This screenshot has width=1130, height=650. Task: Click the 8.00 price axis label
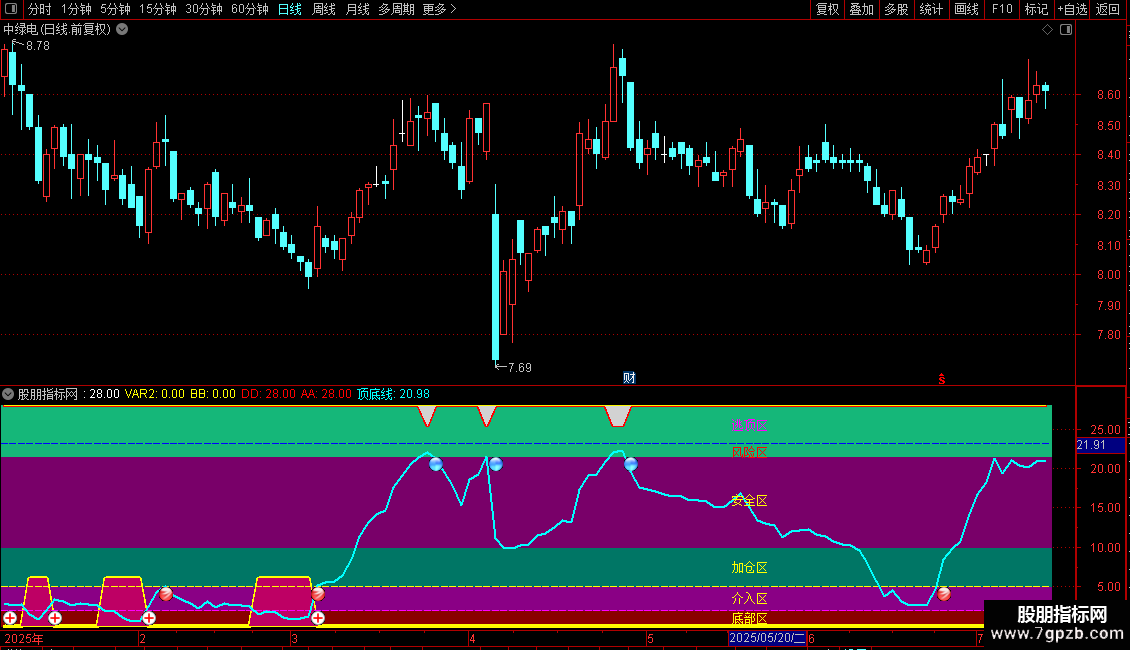[x=1108, y=275]
